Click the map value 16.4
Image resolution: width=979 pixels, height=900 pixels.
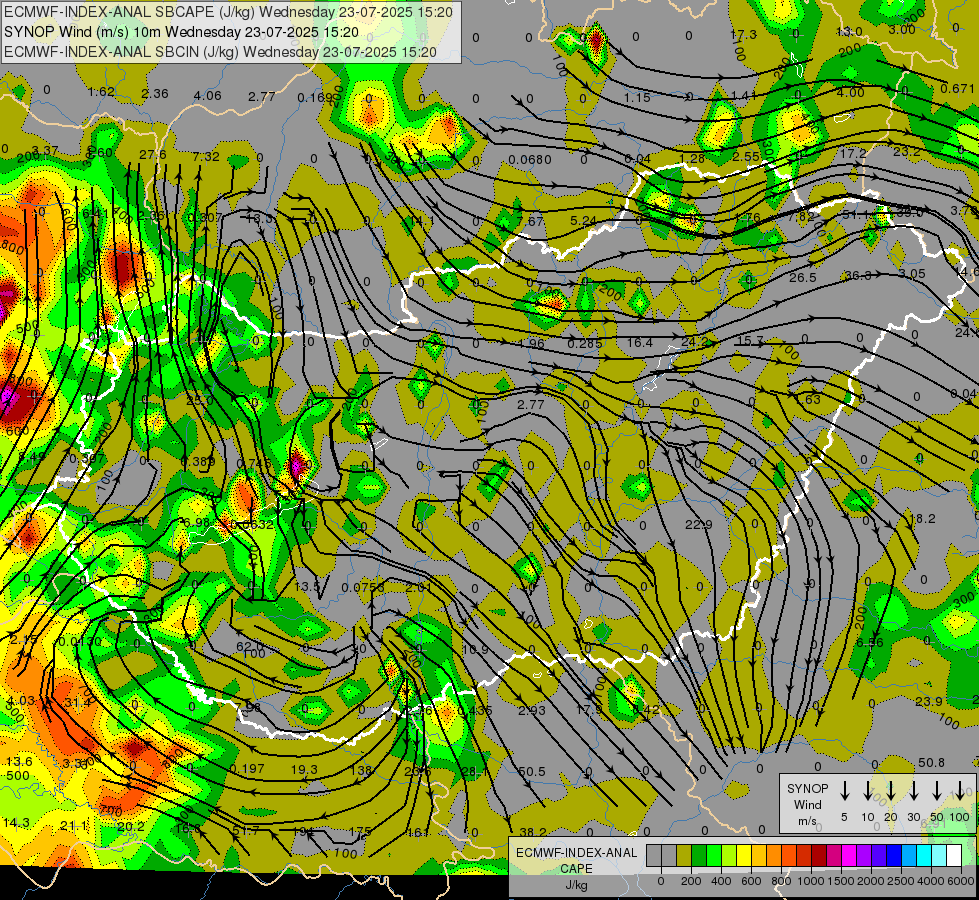pyautogui.click(x=639, y=342)
